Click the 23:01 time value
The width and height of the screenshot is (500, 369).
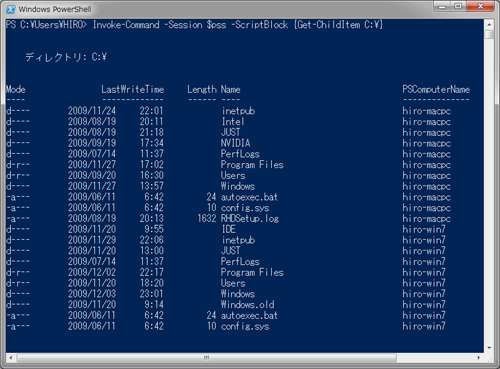tap(151, 293)
